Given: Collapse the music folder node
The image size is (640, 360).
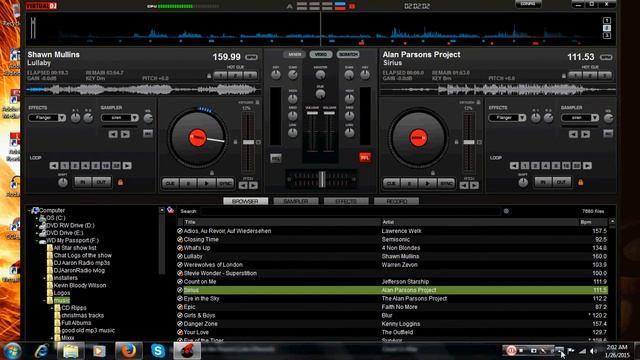Looking at the screenshot, I should 44,300.
